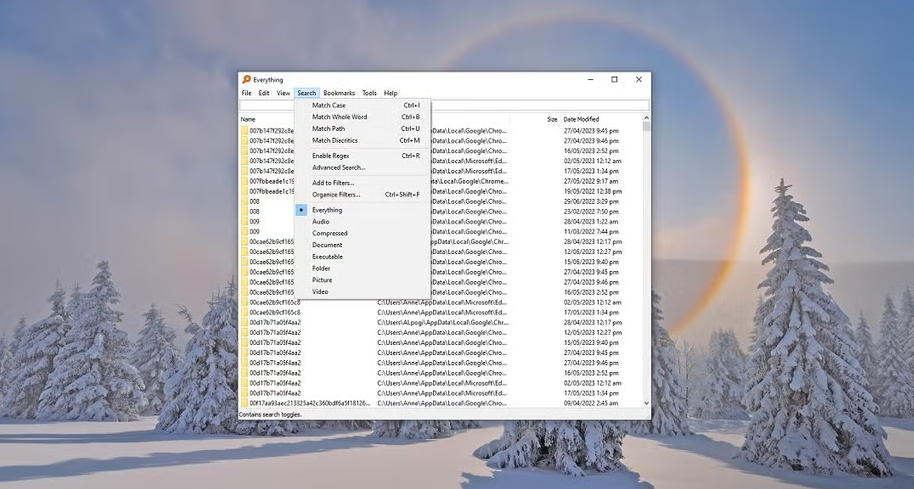This screenshot has width=914, height=489.
Task: Open Advanced Search dialog
Action: 363,167
